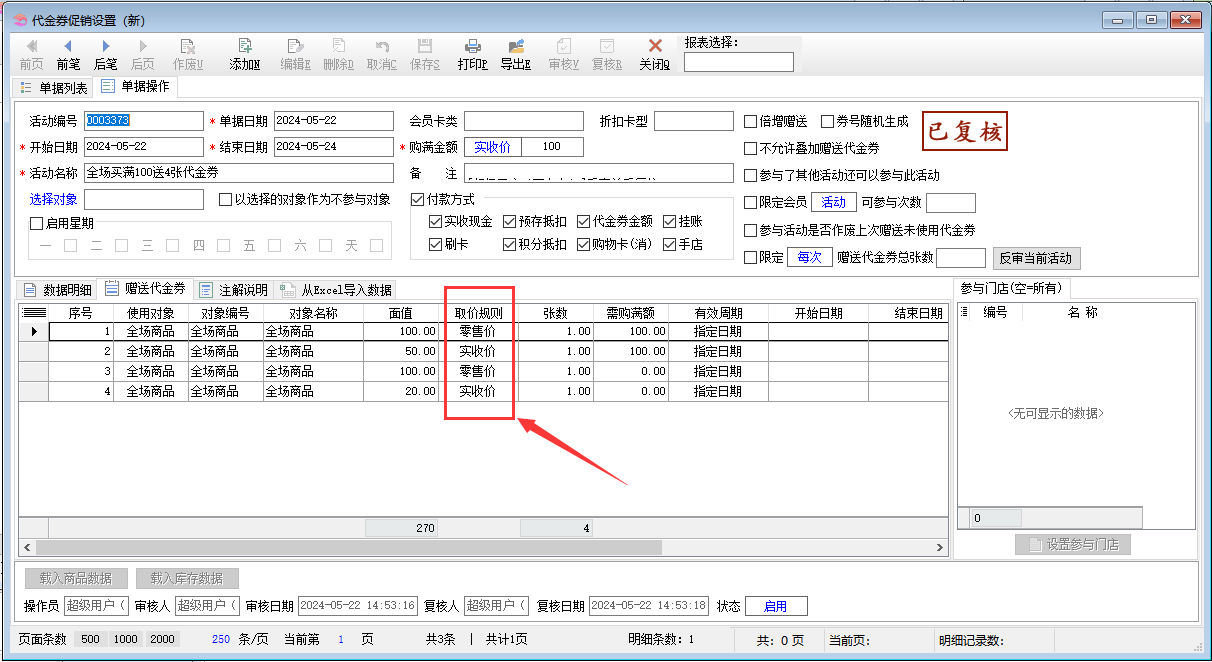Click the grid menu icon left of 序号 header
This screenshot has width=1212, height=662.
(34, 313)
